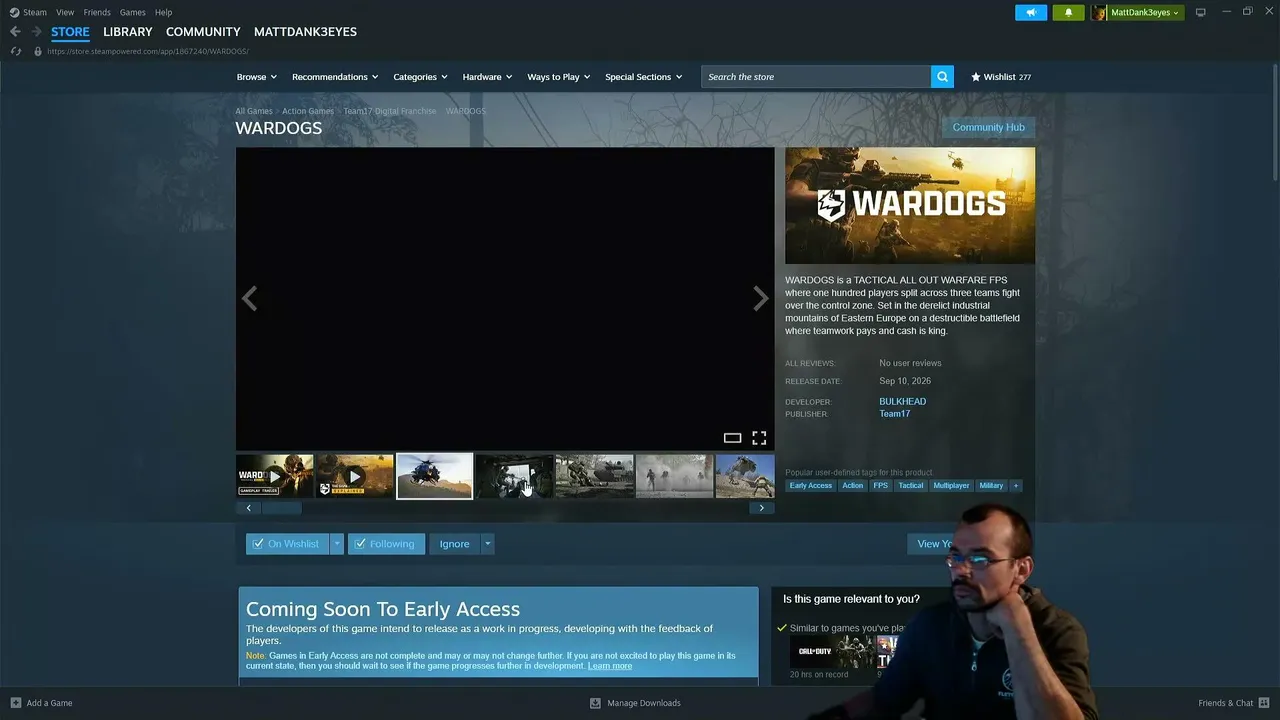1280x720 pixels.
Task: Toggle the Following checkbox
Action: 360,544
